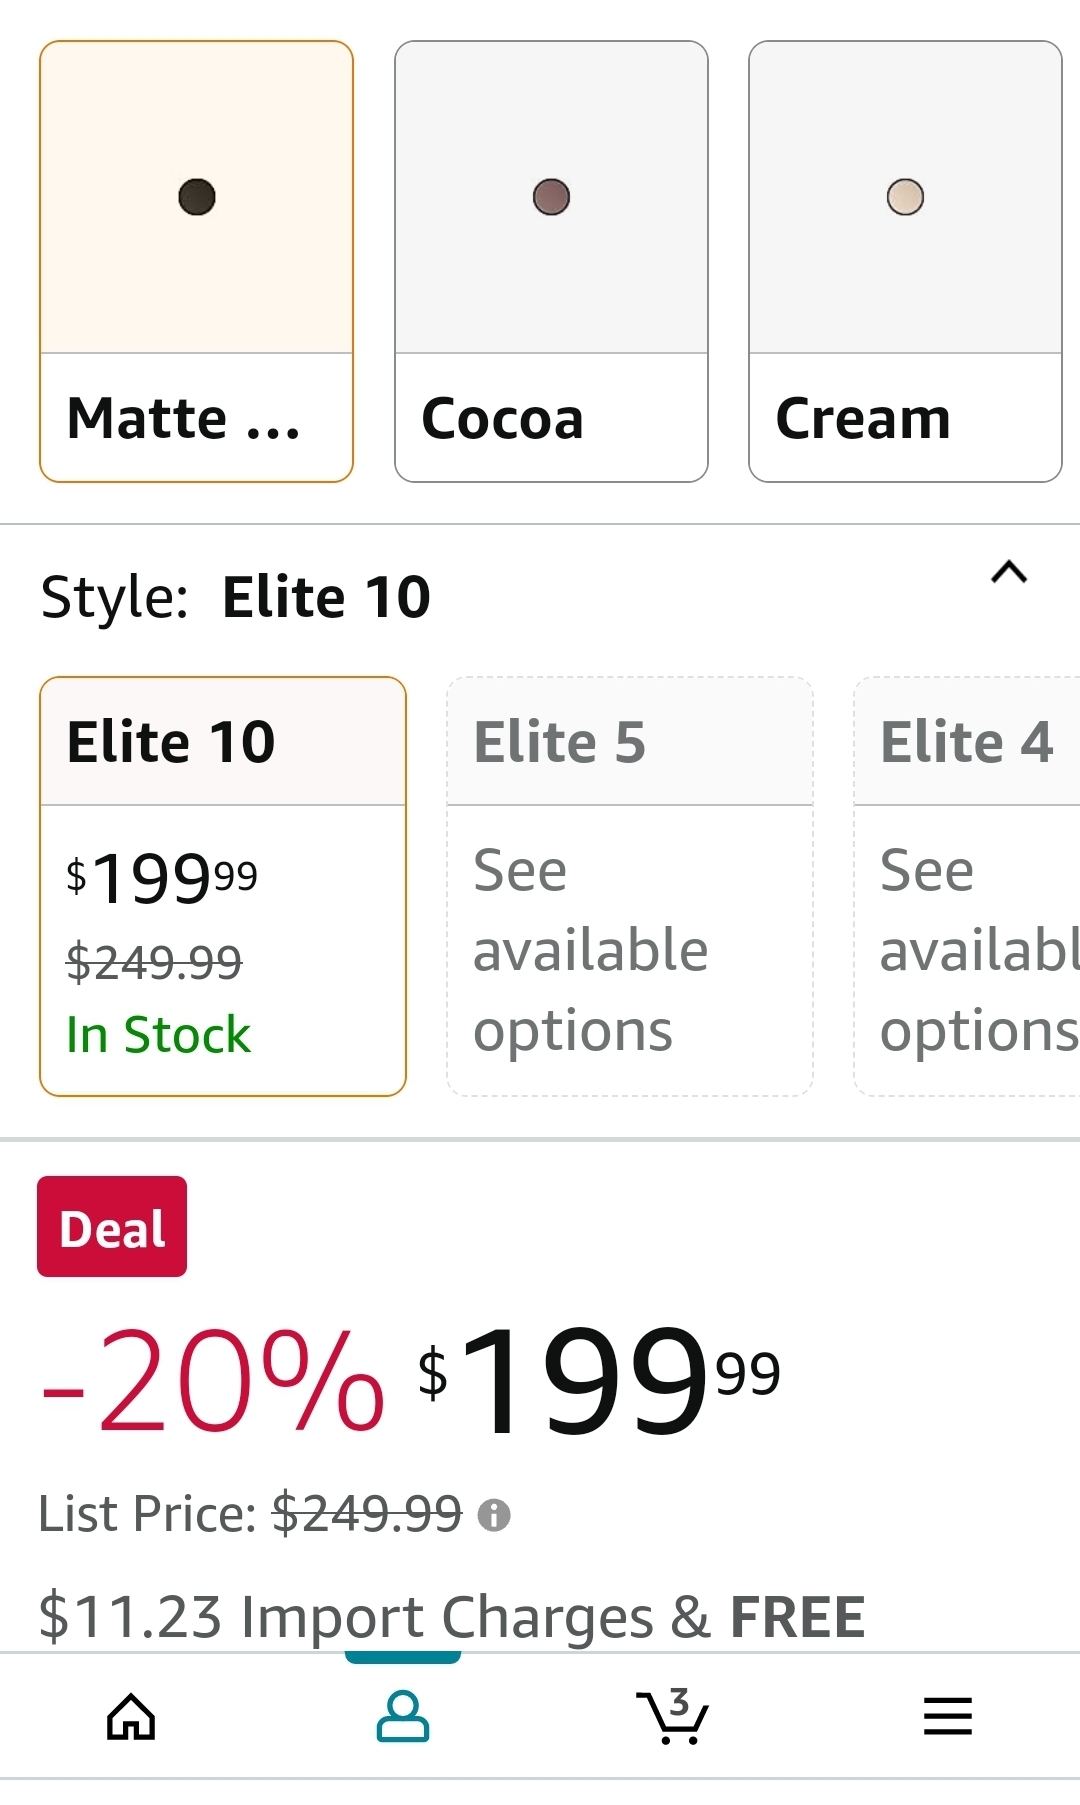Choose the Elite 4 style option
Viewport: 1080px width, 1805px height.
967,887
